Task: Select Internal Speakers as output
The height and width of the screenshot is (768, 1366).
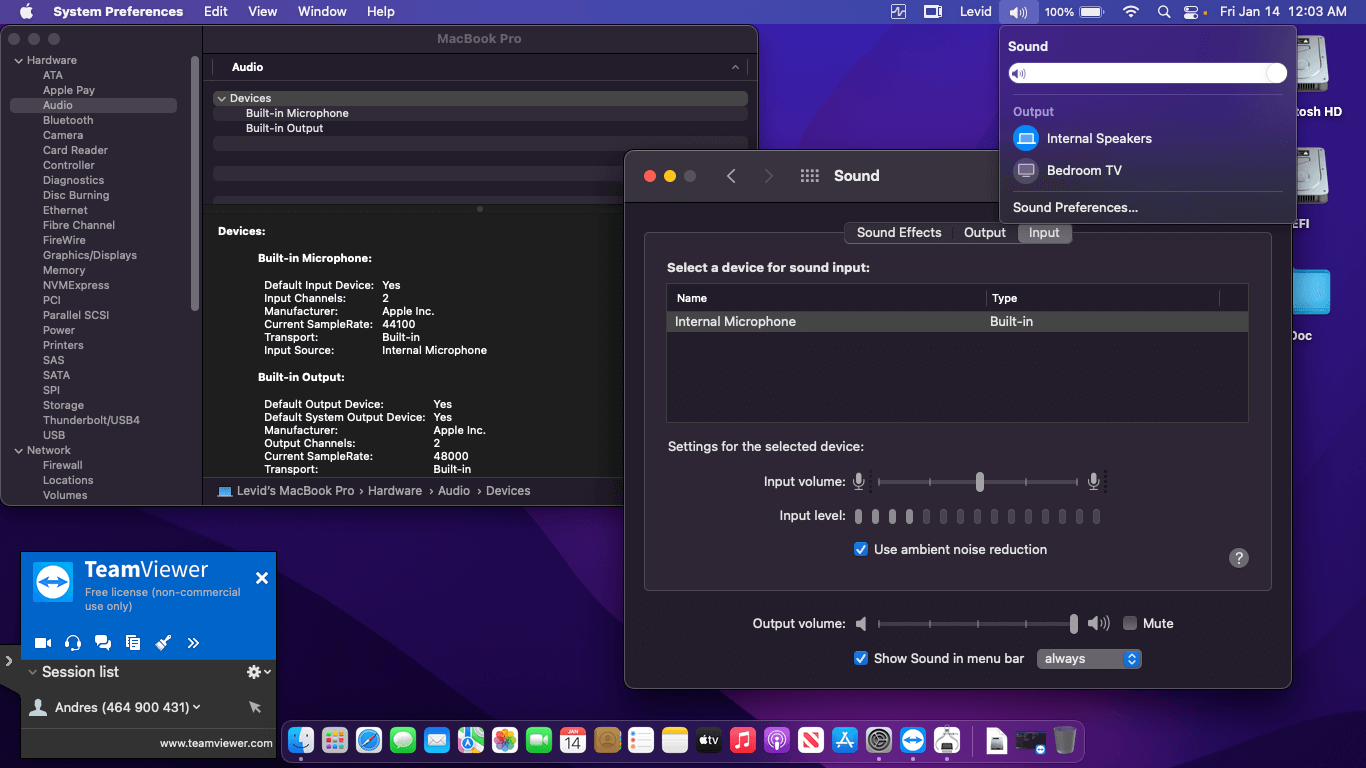Action: 1146,139
